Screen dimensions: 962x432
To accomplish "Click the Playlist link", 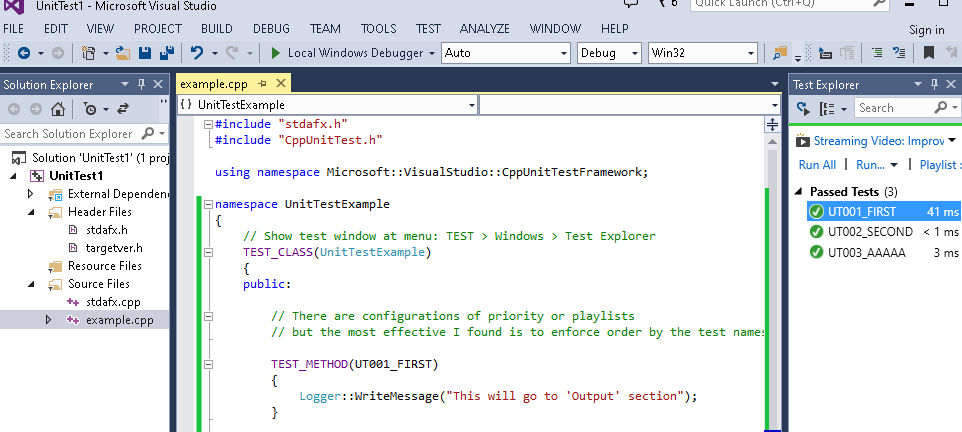I will [x=937, y=165].
